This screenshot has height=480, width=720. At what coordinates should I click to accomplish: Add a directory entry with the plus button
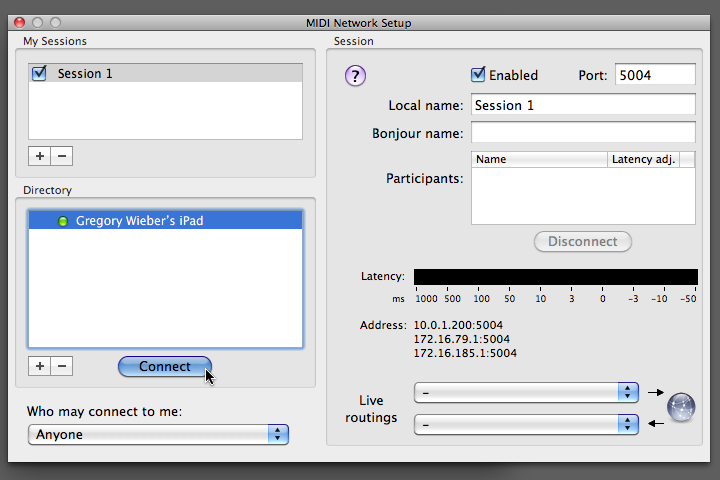tap(40, 366)
